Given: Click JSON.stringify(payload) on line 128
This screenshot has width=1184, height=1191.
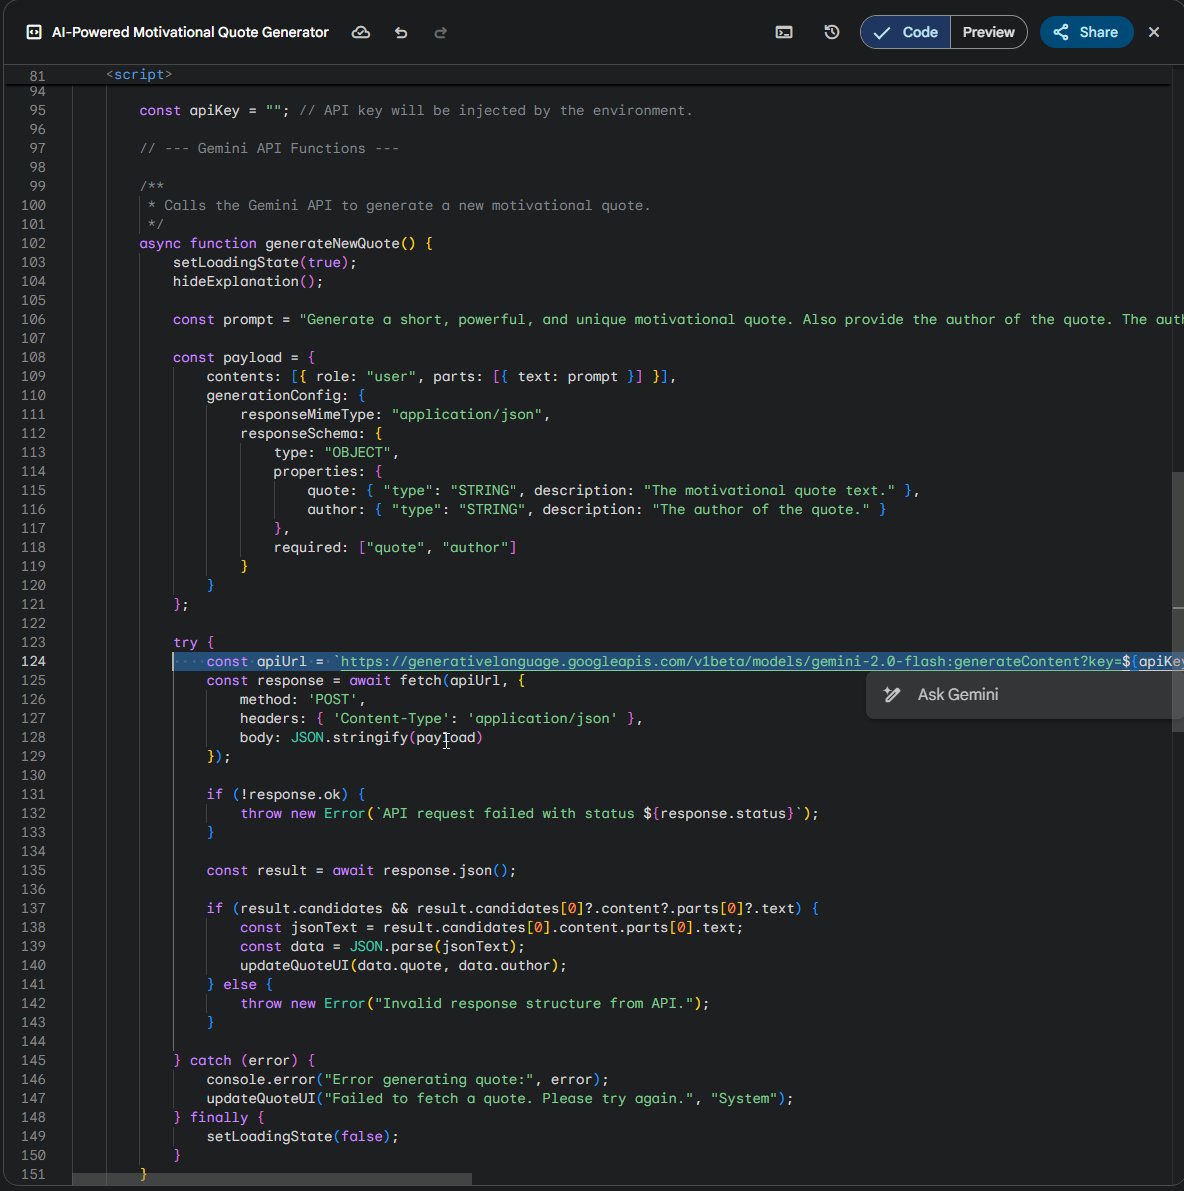Looking at the screenshot, I should (x=387, y=737).
